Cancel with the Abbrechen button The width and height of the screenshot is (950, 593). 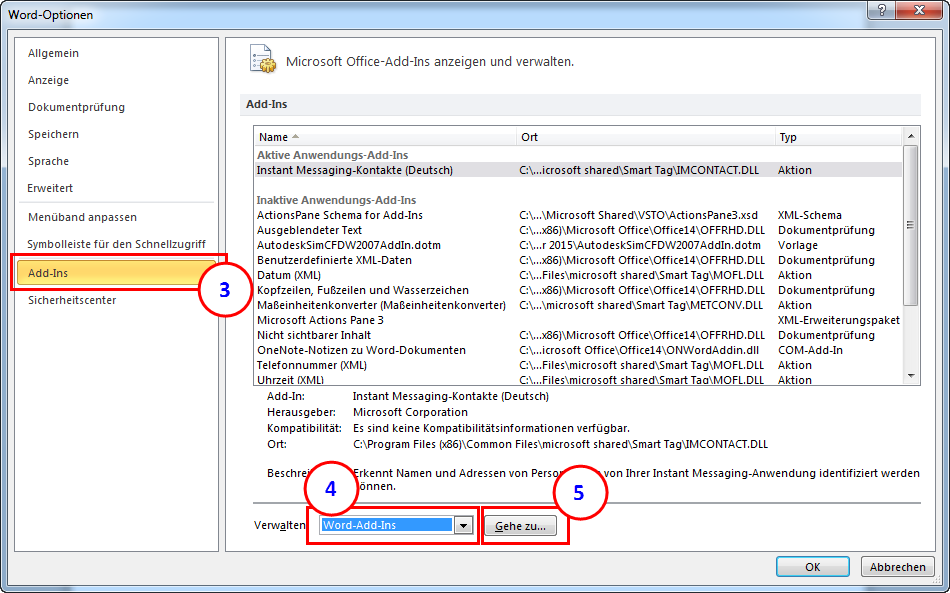point(897,567)
